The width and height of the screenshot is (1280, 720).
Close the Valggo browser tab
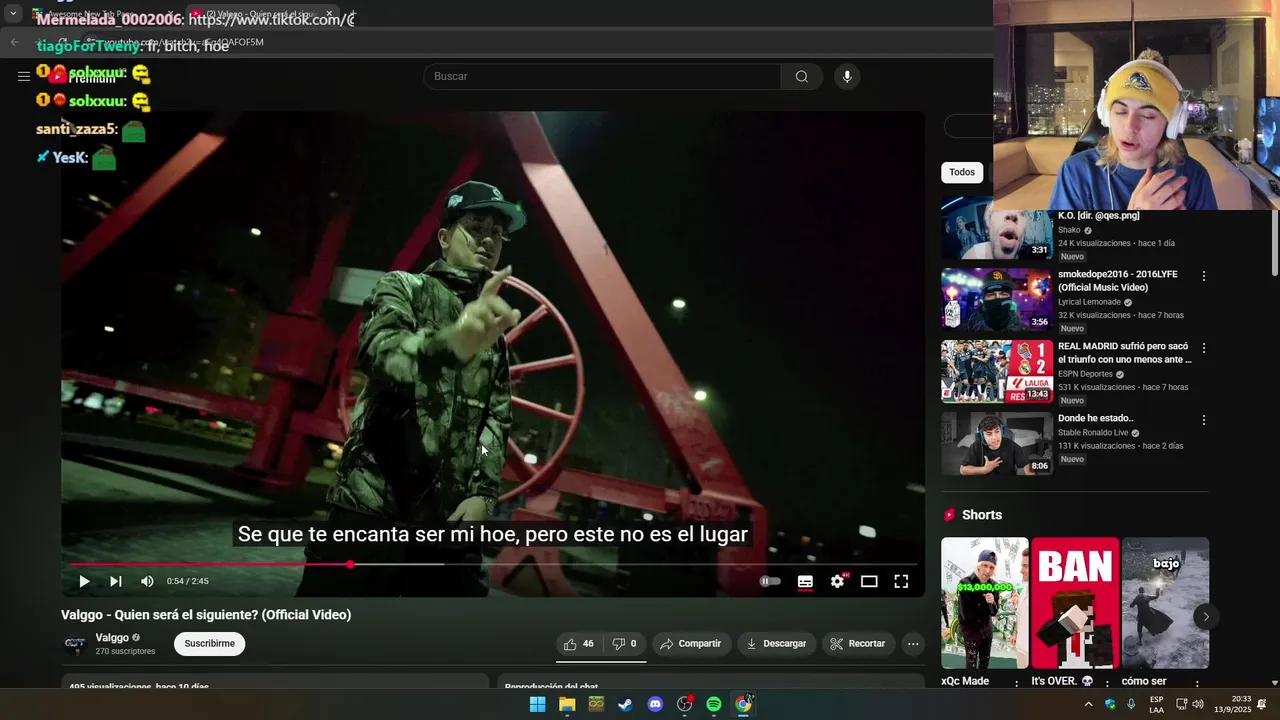329,14
